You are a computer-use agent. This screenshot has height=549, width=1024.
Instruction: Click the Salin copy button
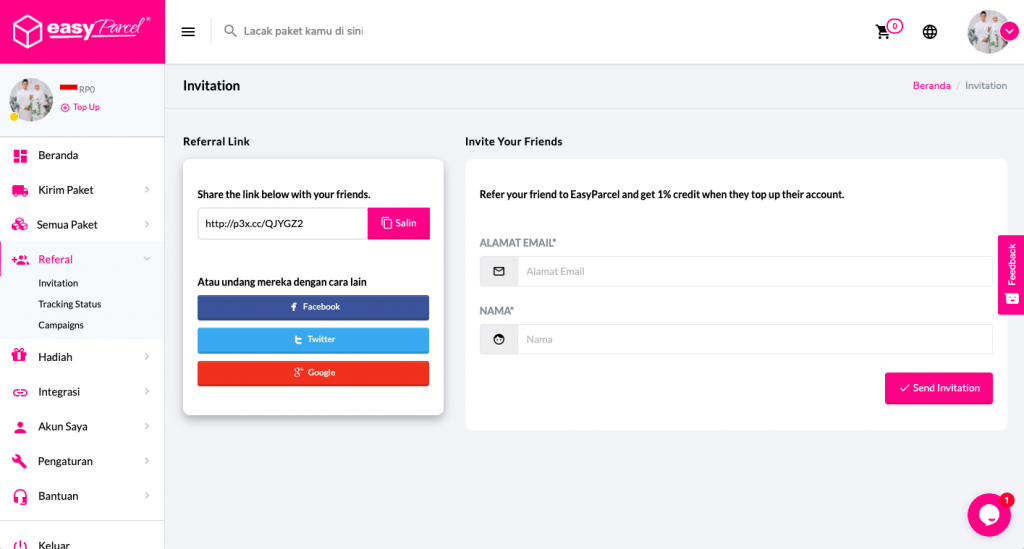399,223
